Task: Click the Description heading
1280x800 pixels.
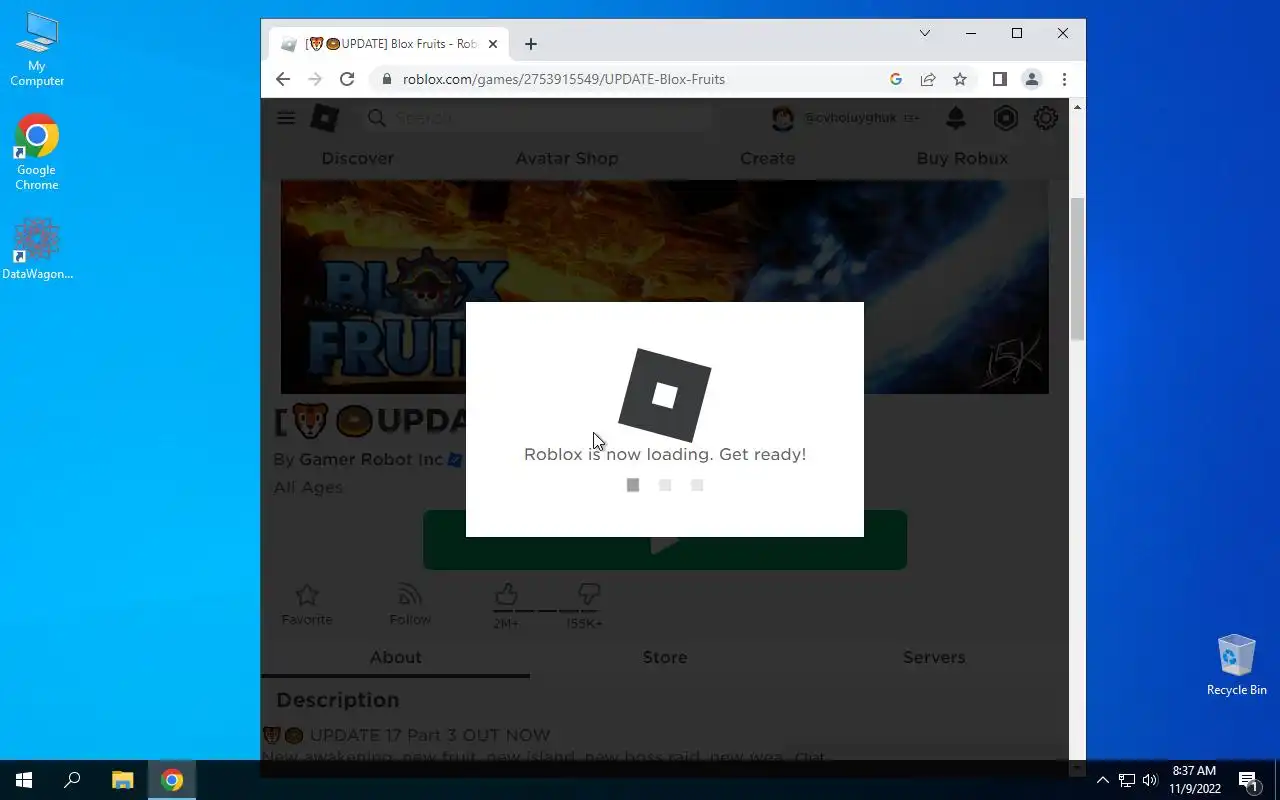Action: pyautogui.click(x=337, y=700)
